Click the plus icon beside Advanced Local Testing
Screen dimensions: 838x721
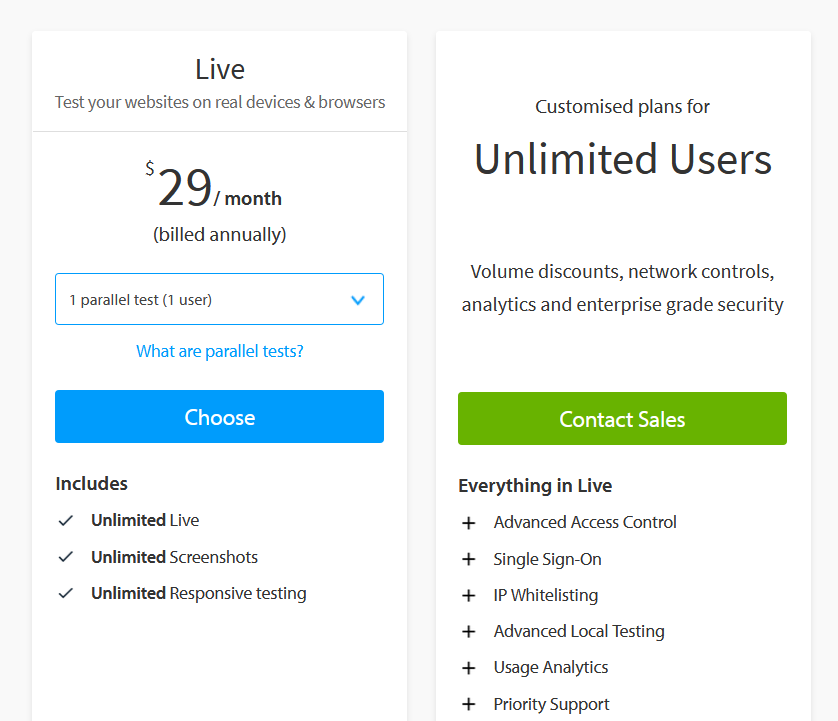click(x=468, y=632)
